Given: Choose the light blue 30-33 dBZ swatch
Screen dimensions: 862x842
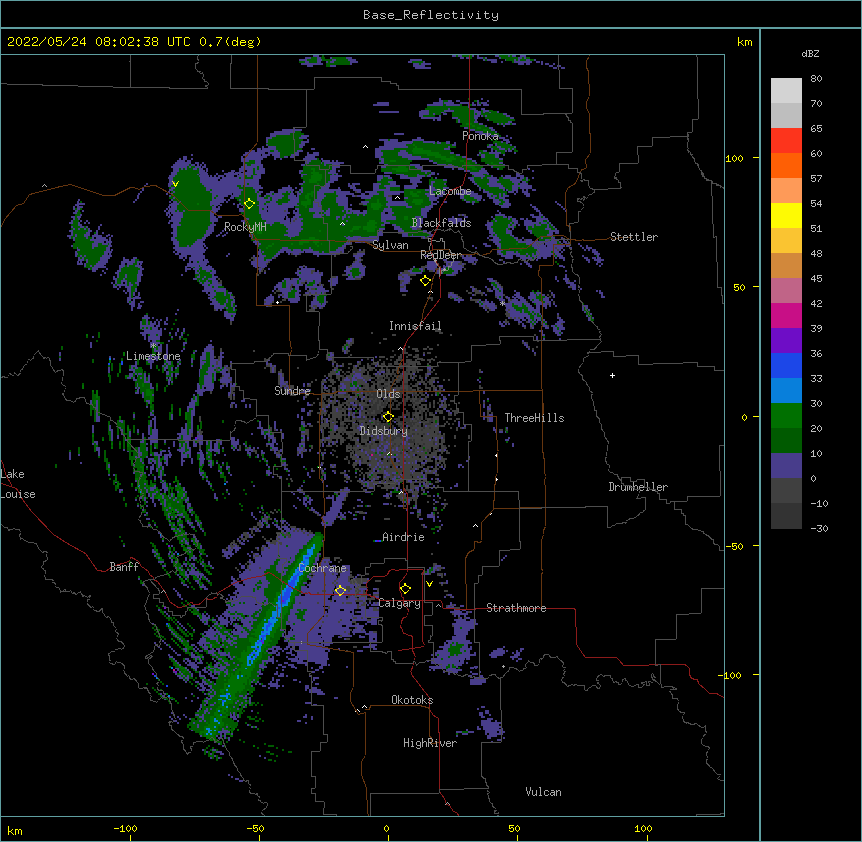Looking at the screenshot, I should 786,390.
